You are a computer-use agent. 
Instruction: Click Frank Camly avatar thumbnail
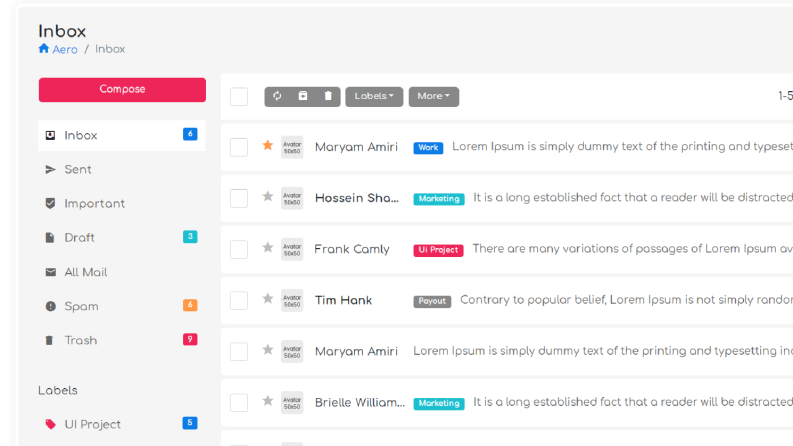[292, 249]
